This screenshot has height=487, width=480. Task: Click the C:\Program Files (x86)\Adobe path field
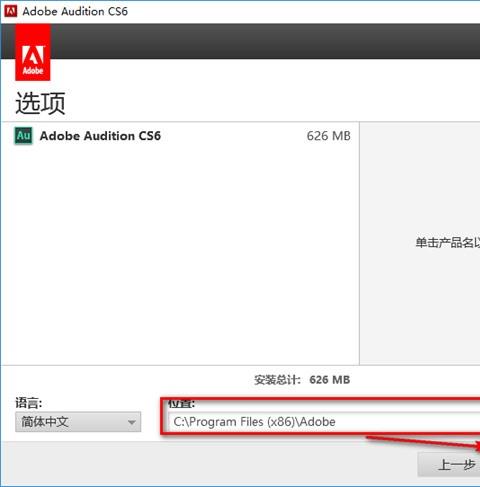(324, 422)
